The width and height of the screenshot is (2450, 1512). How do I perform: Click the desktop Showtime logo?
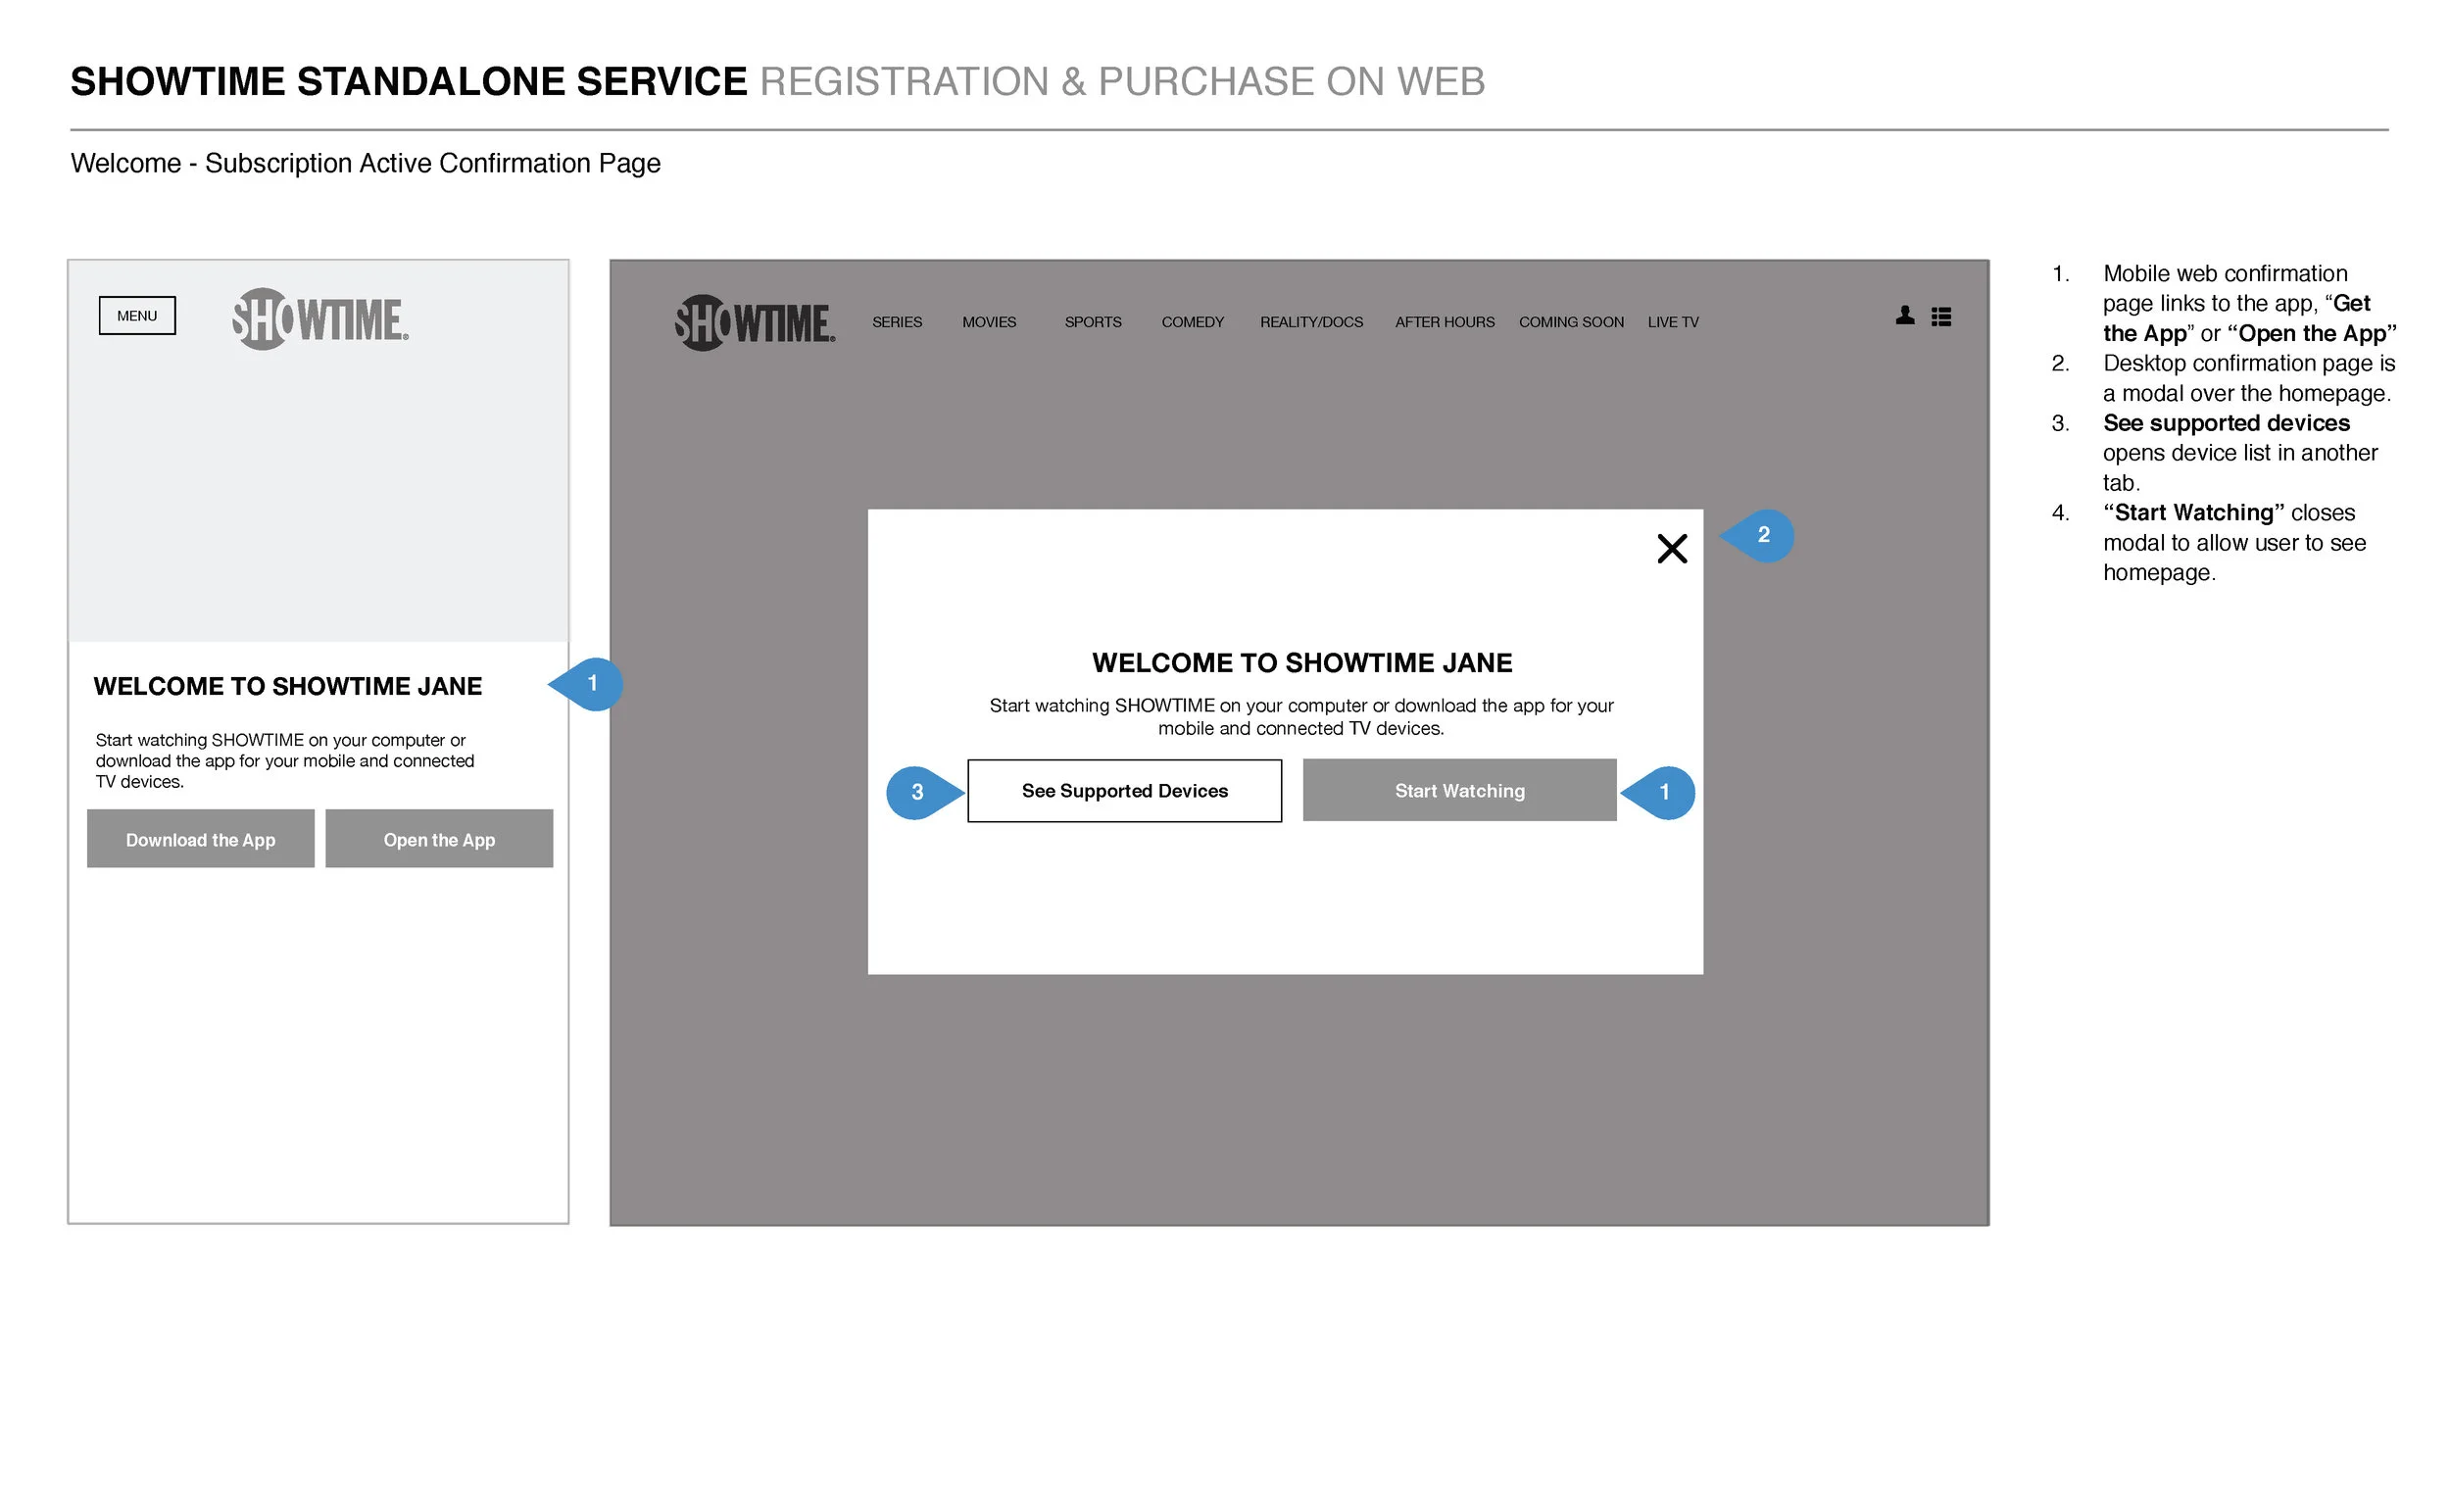(754, 322)
